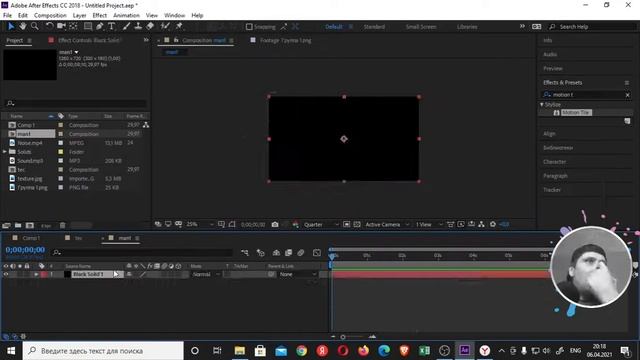Click the snapshot camera icon in viewer

pos(275,224)
